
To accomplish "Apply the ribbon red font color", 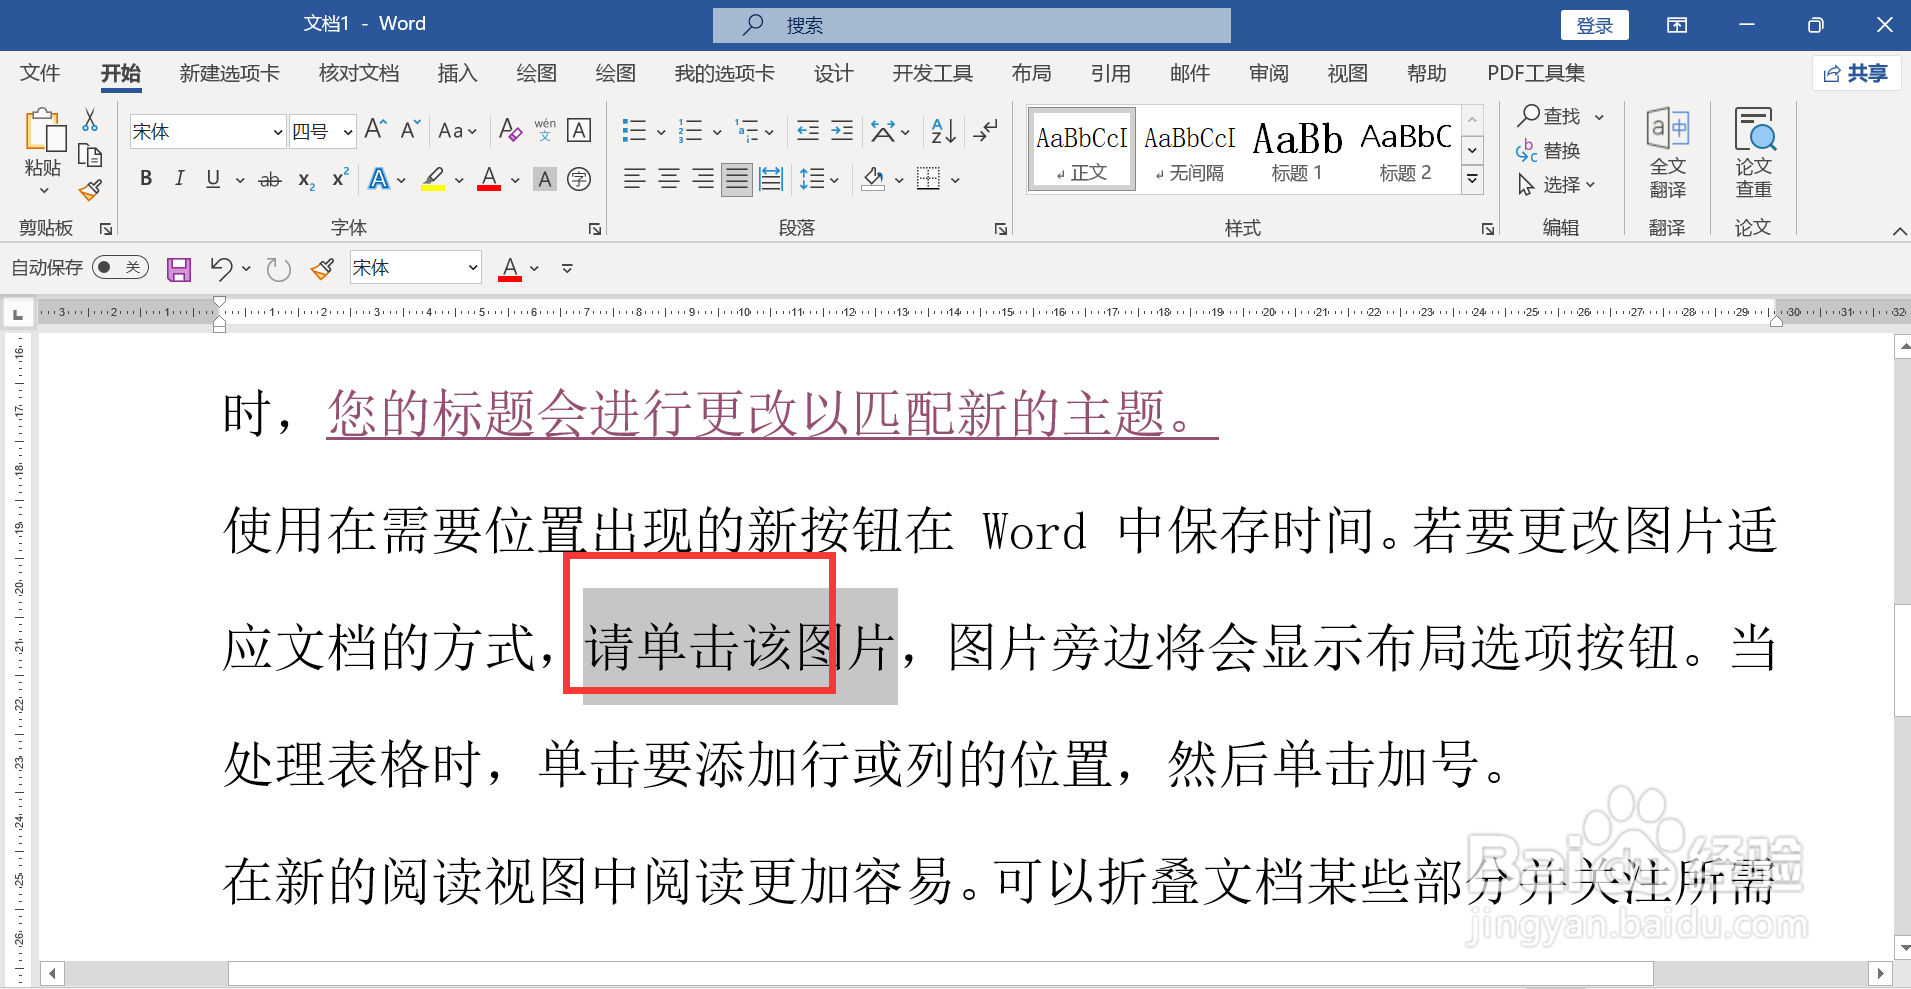I will point(489,179).
